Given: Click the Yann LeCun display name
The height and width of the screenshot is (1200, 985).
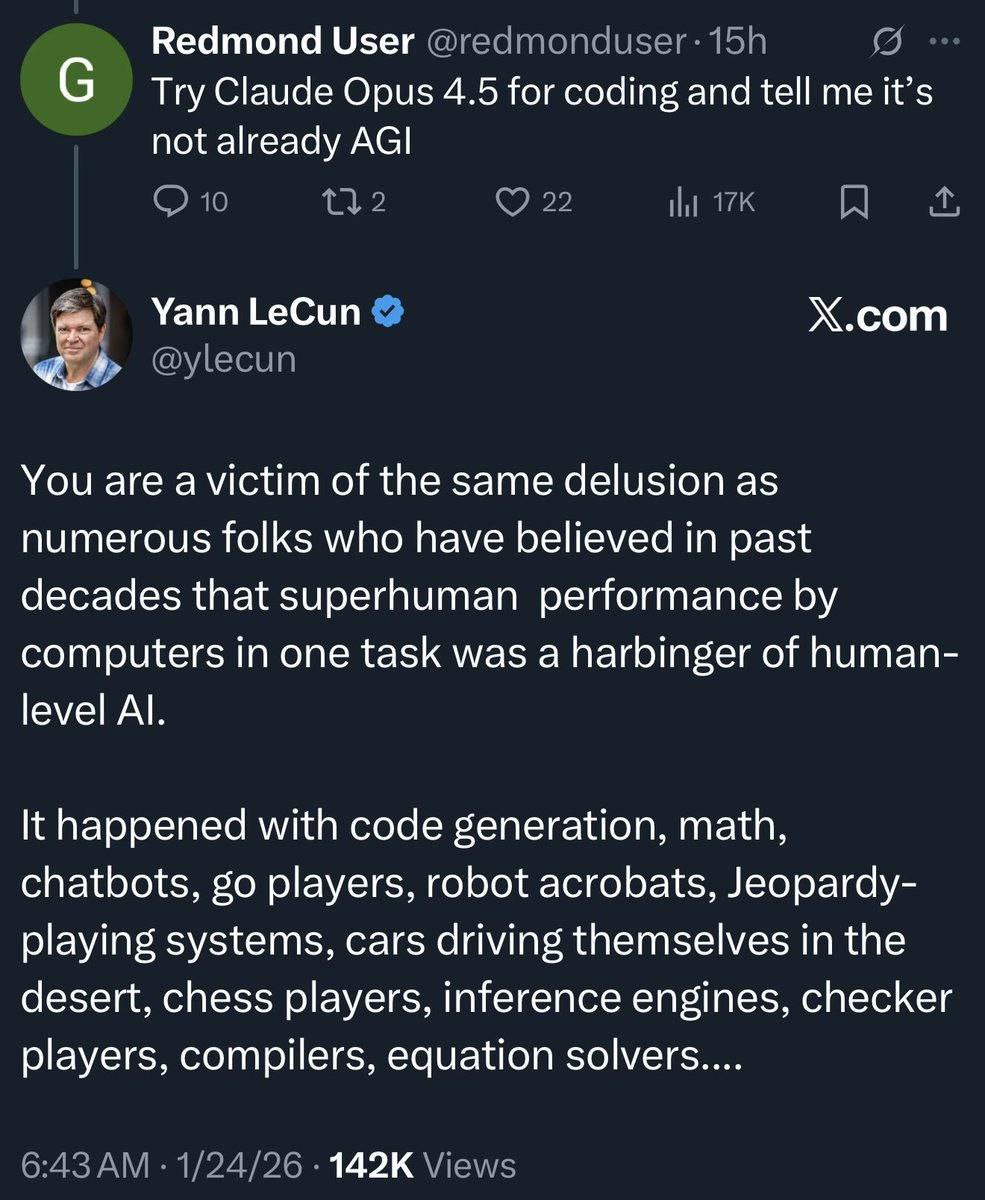Looking at the screenshot, I should [255, 312].
